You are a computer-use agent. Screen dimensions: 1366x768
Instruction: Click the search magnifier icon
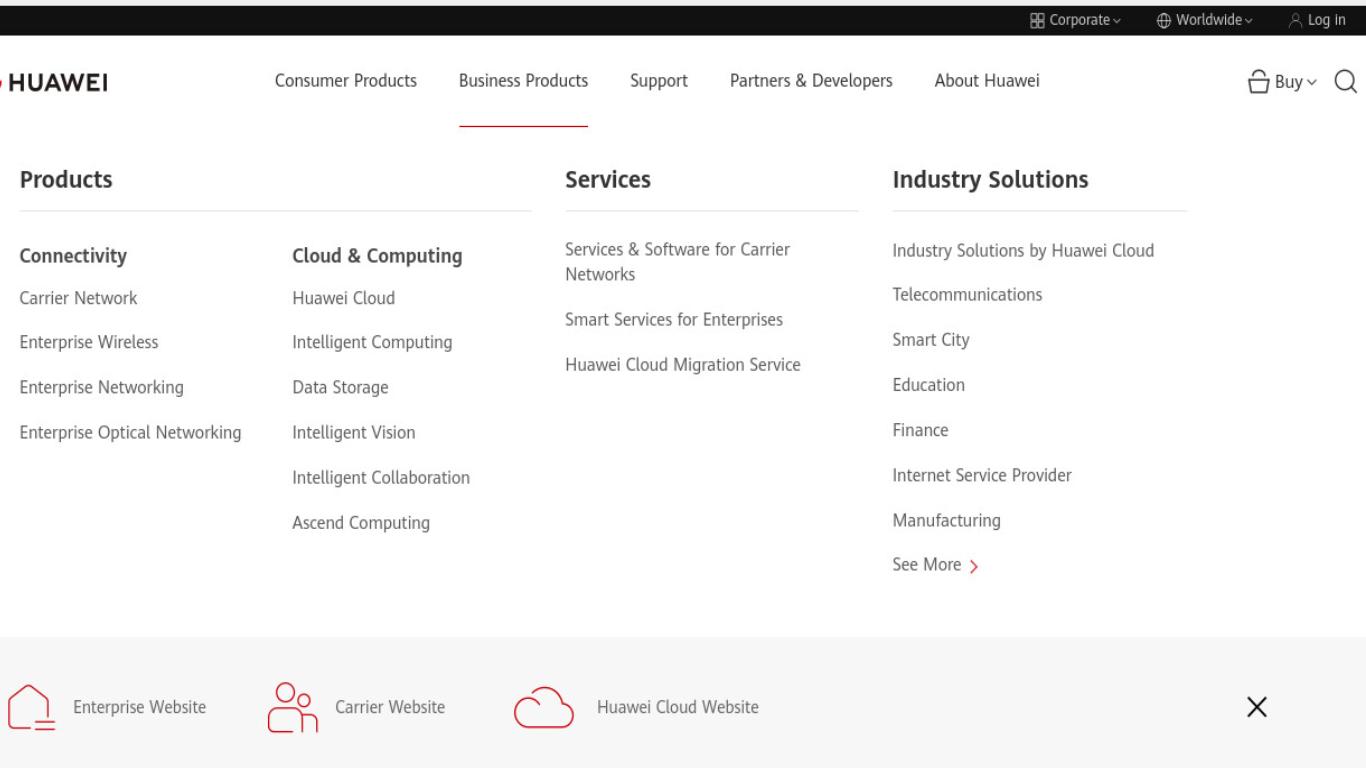(1346, 81)
